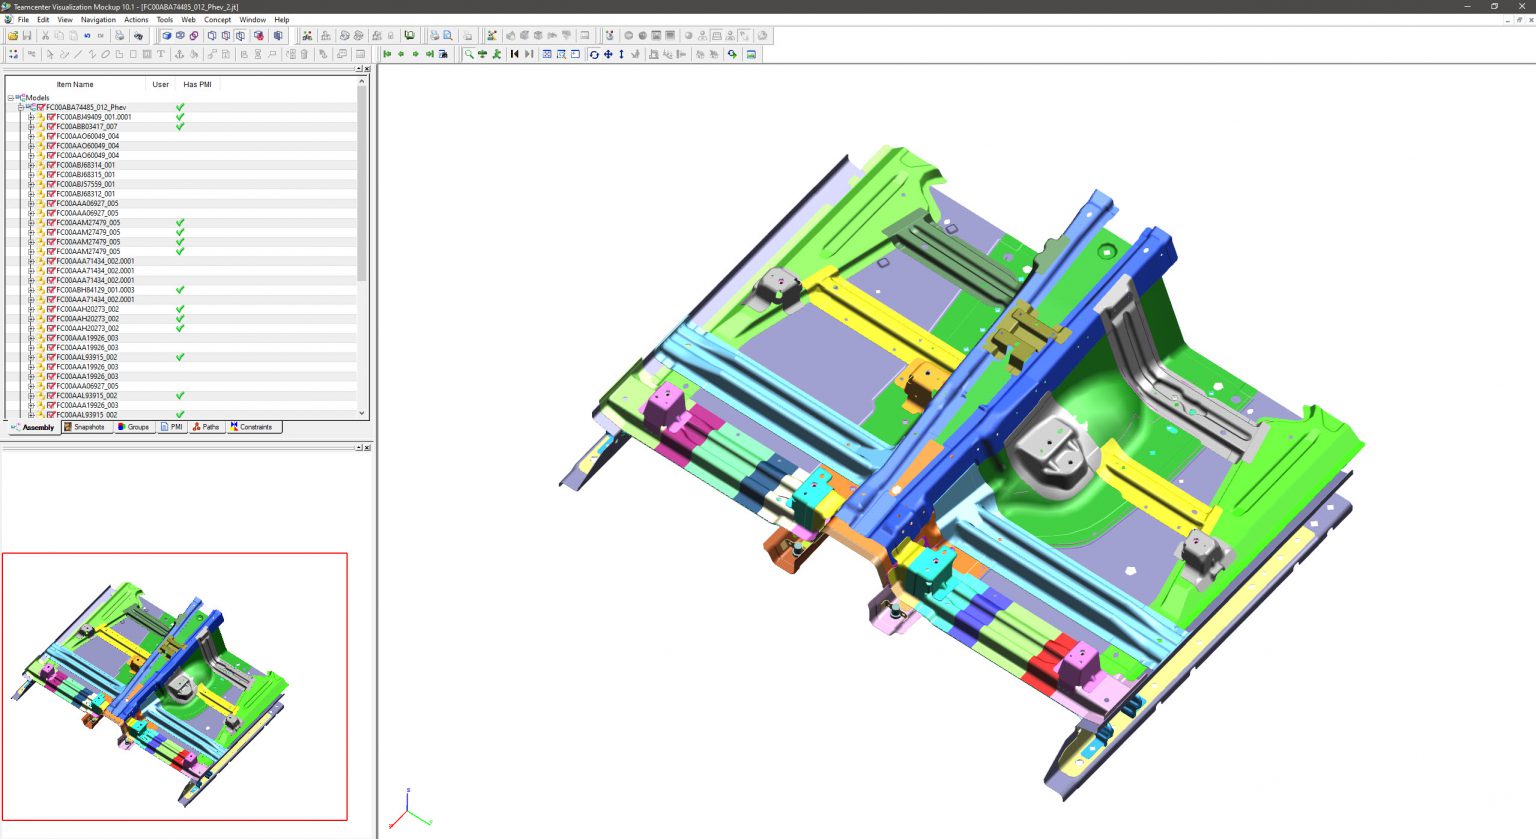Screen dimensions: 1536x839
Task: Select the fit-all view icon
Action: pos(548,55)
